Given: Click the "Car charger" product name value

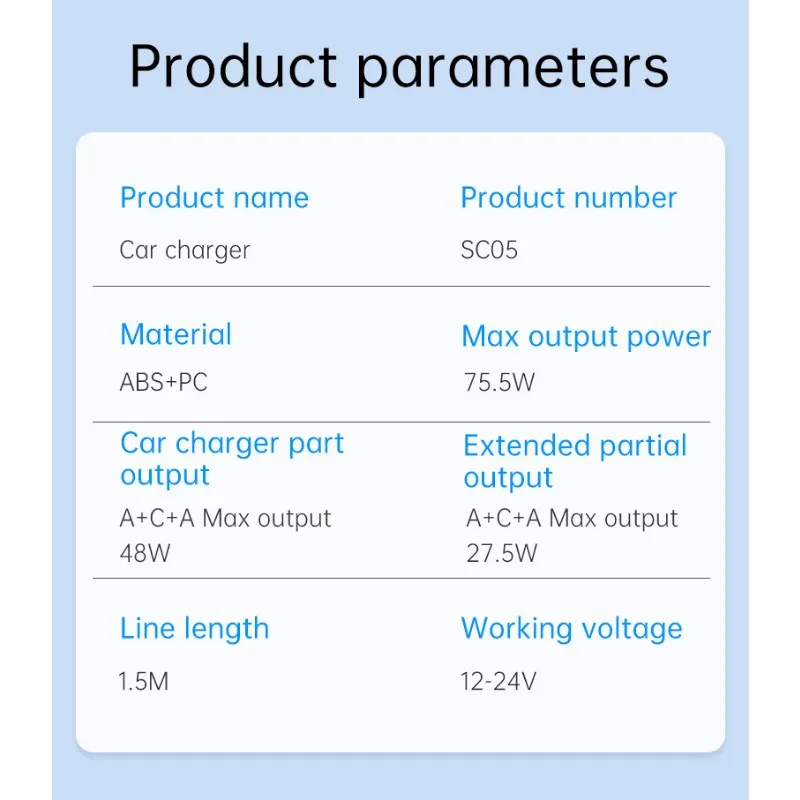Looking at the screenshot, I should [184, 250].
